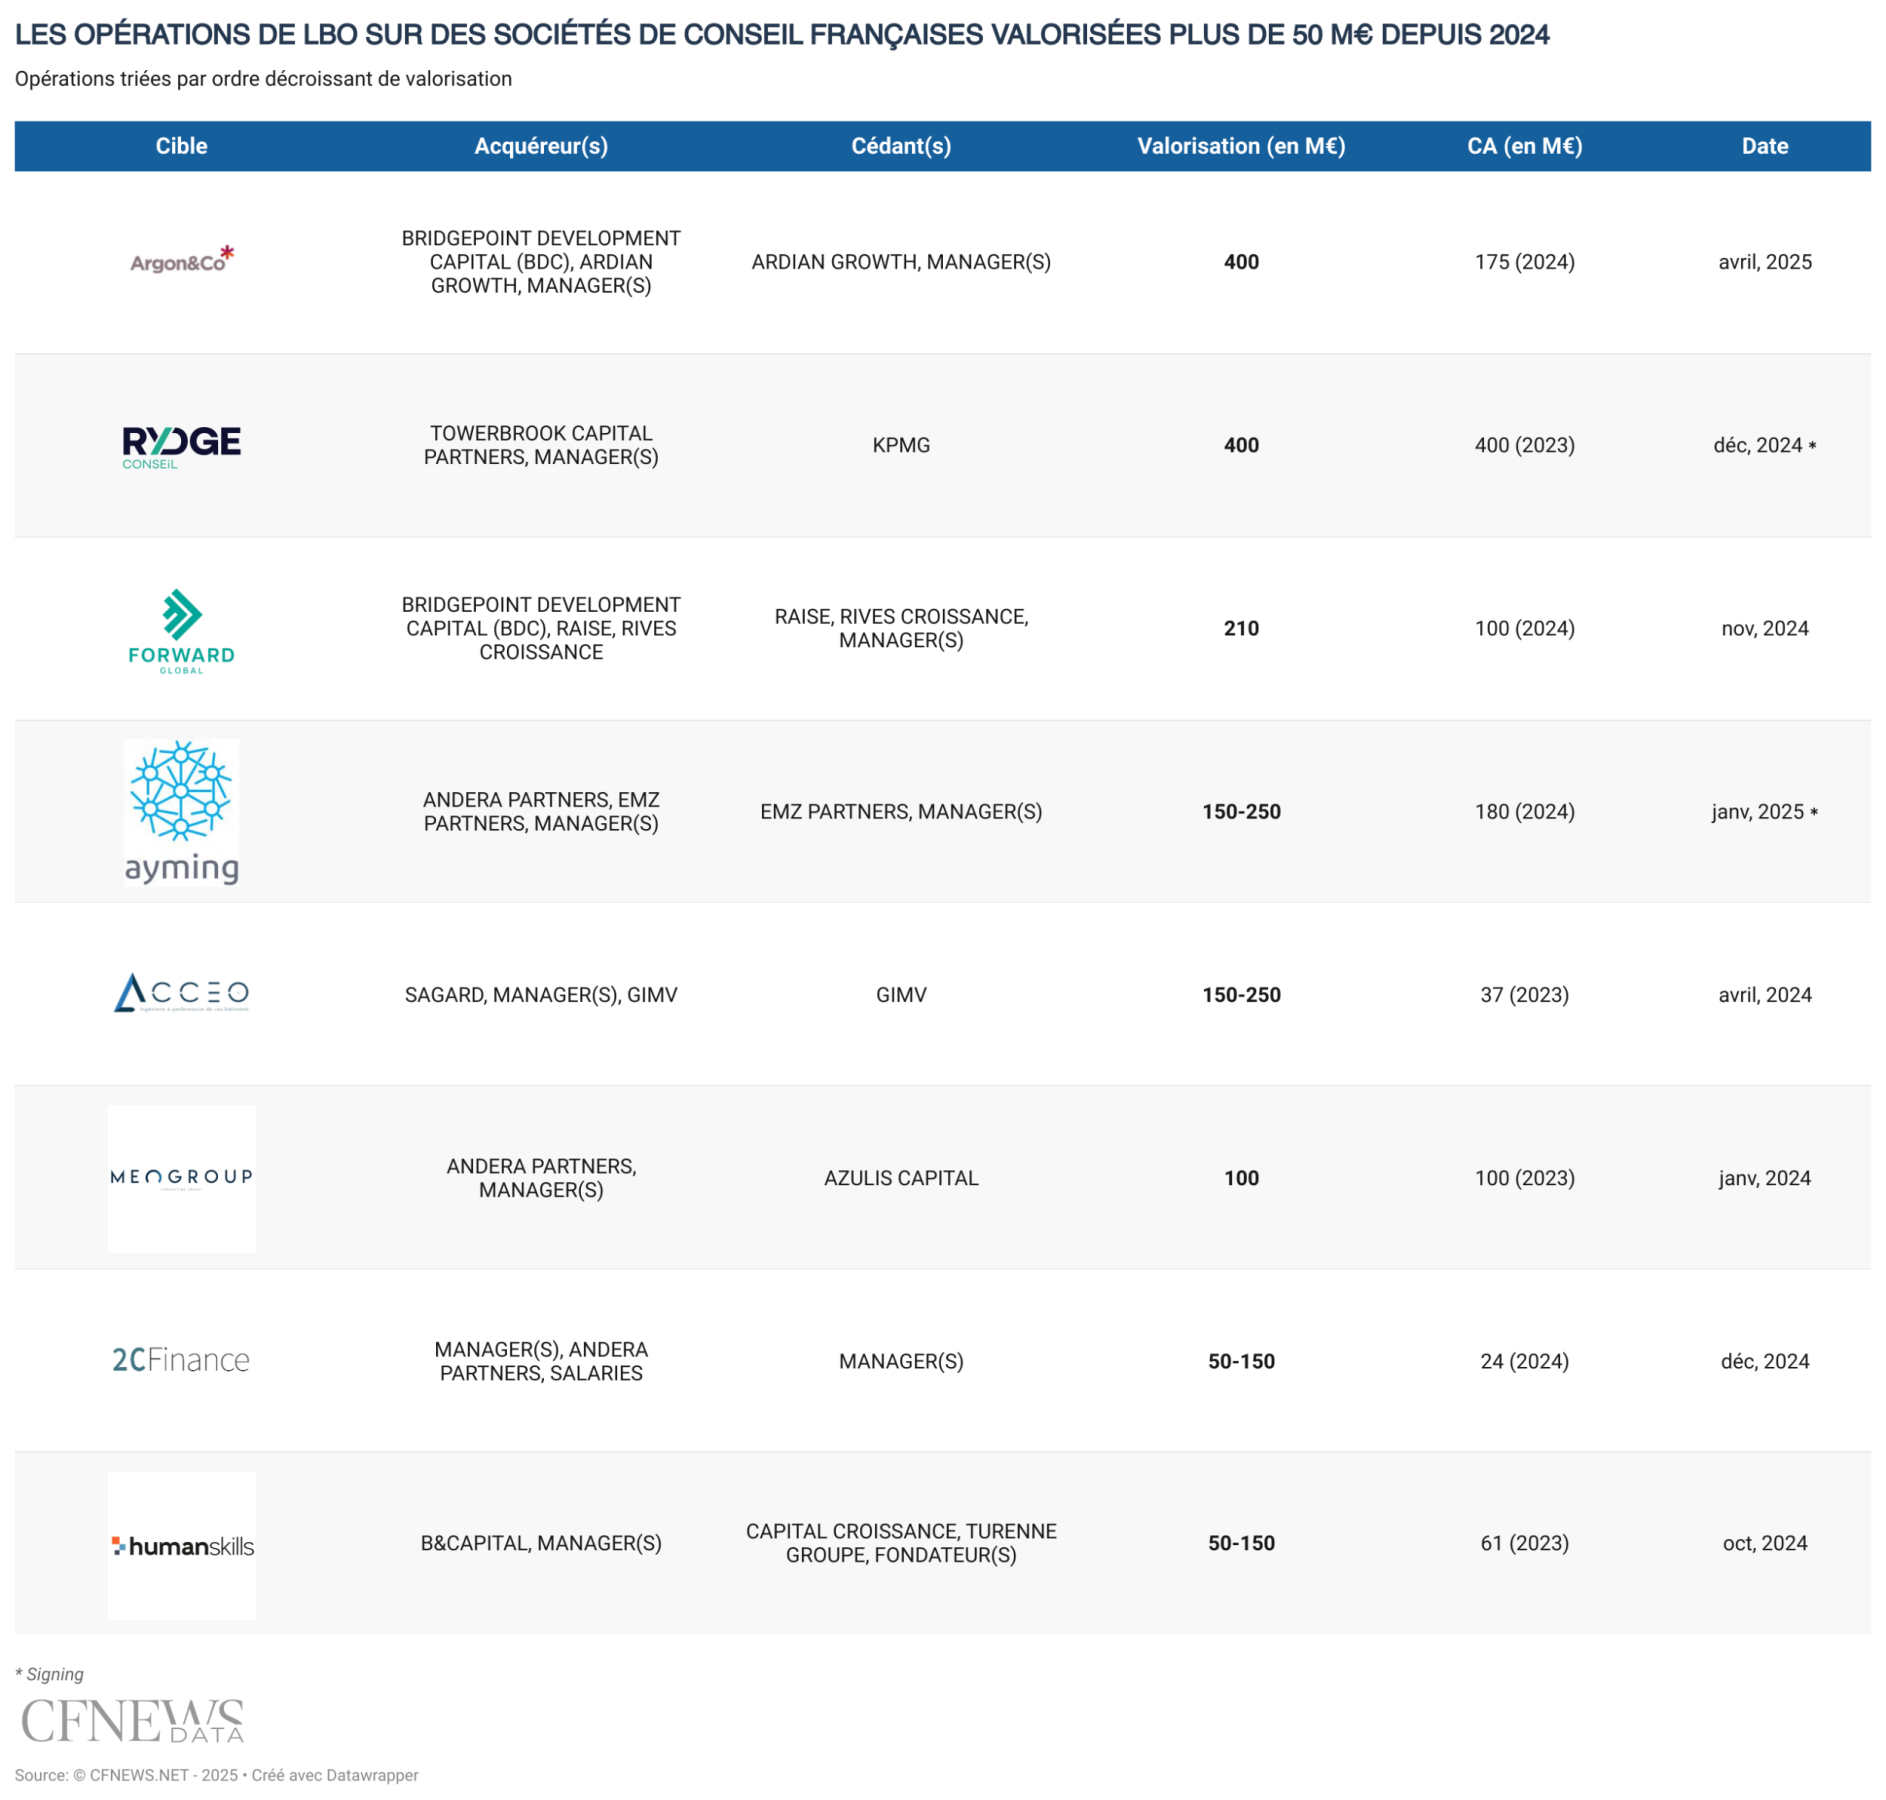The height and width of the screenshot is (1800, 1886).
Task: Click the Ayming logo
Action: click(x=181, y=812)
